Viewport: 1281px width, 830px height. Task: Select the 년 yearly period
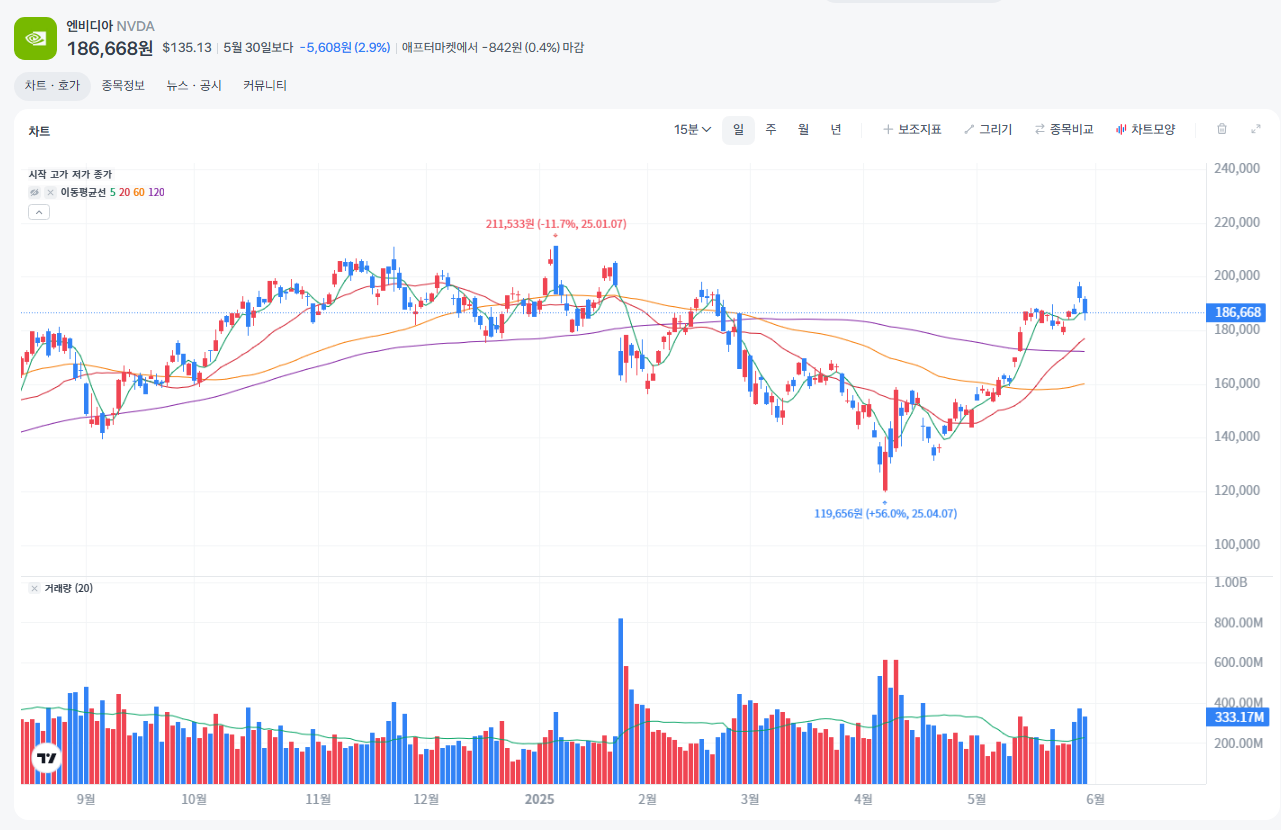tap(836, 129)
